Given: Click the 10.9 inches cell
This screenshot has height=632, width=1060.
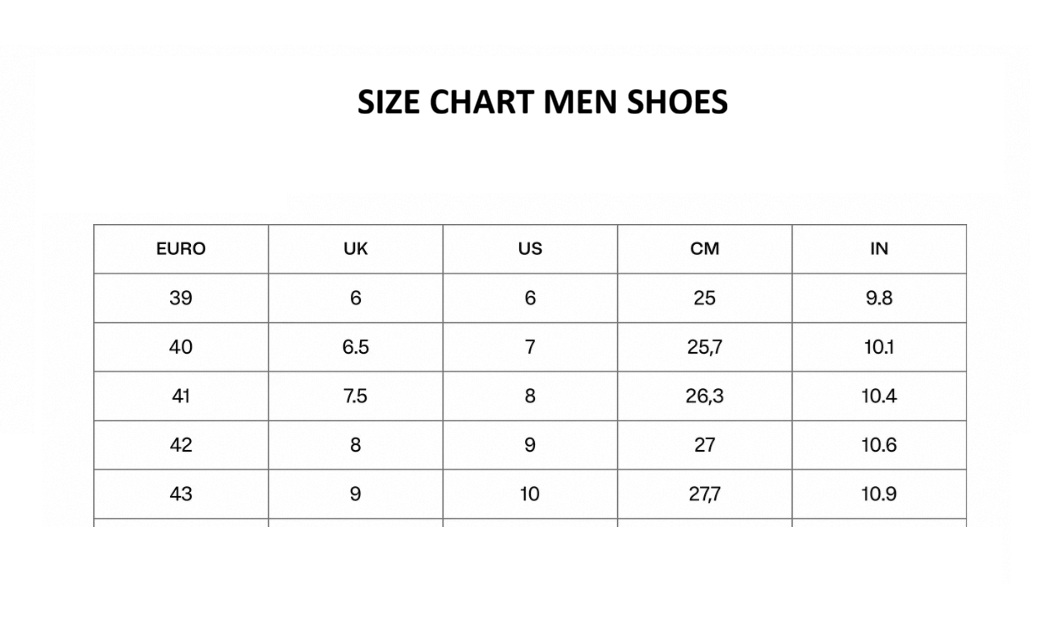Looking at the screenshot, I should (879, 494).
